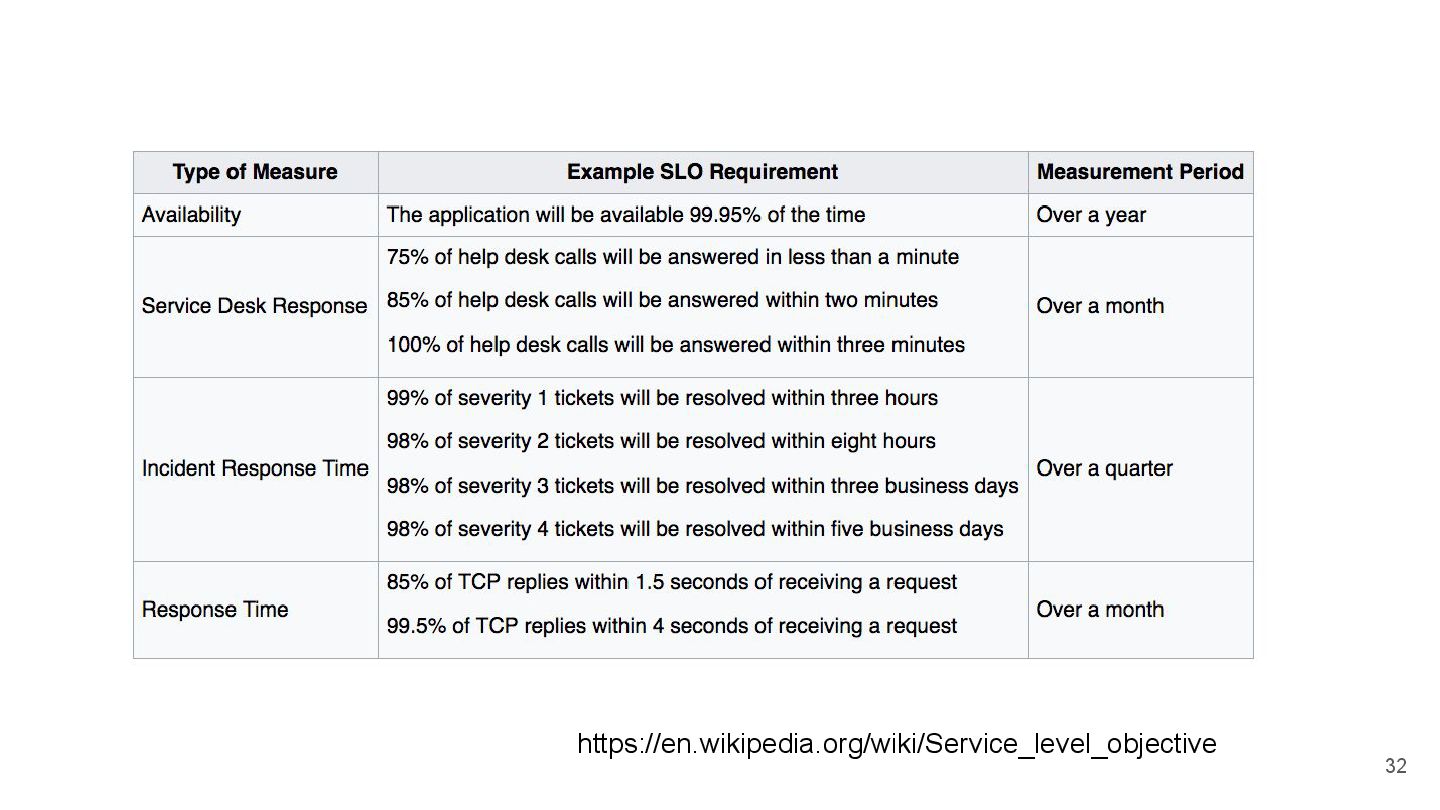Click the '85% of help desk calls' line
The image size is (1440, 810).
point(662,300)
